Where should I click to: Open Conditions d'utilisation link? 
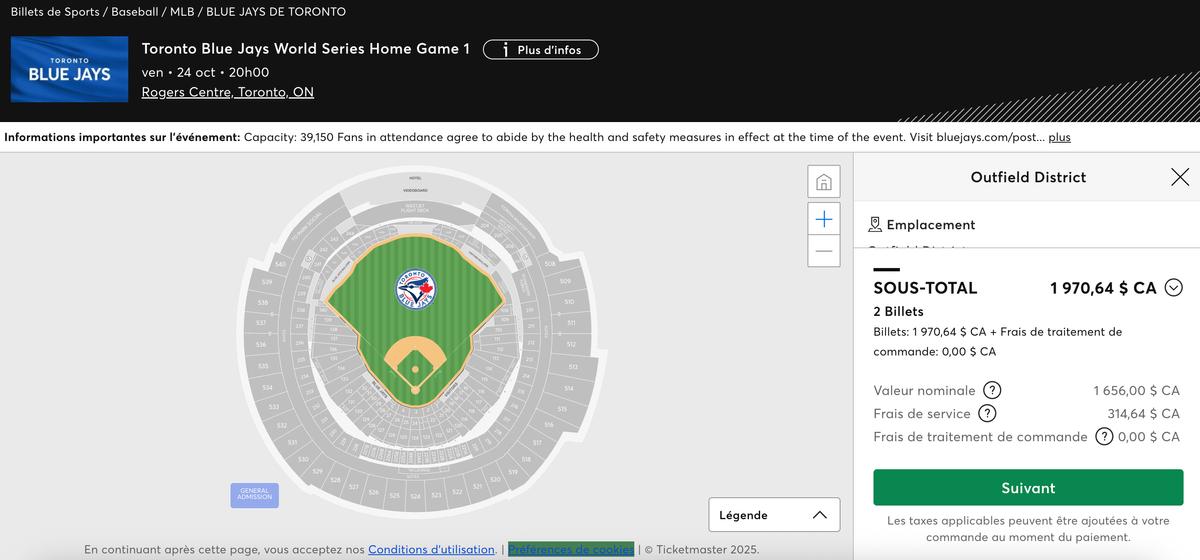[431, 549]
